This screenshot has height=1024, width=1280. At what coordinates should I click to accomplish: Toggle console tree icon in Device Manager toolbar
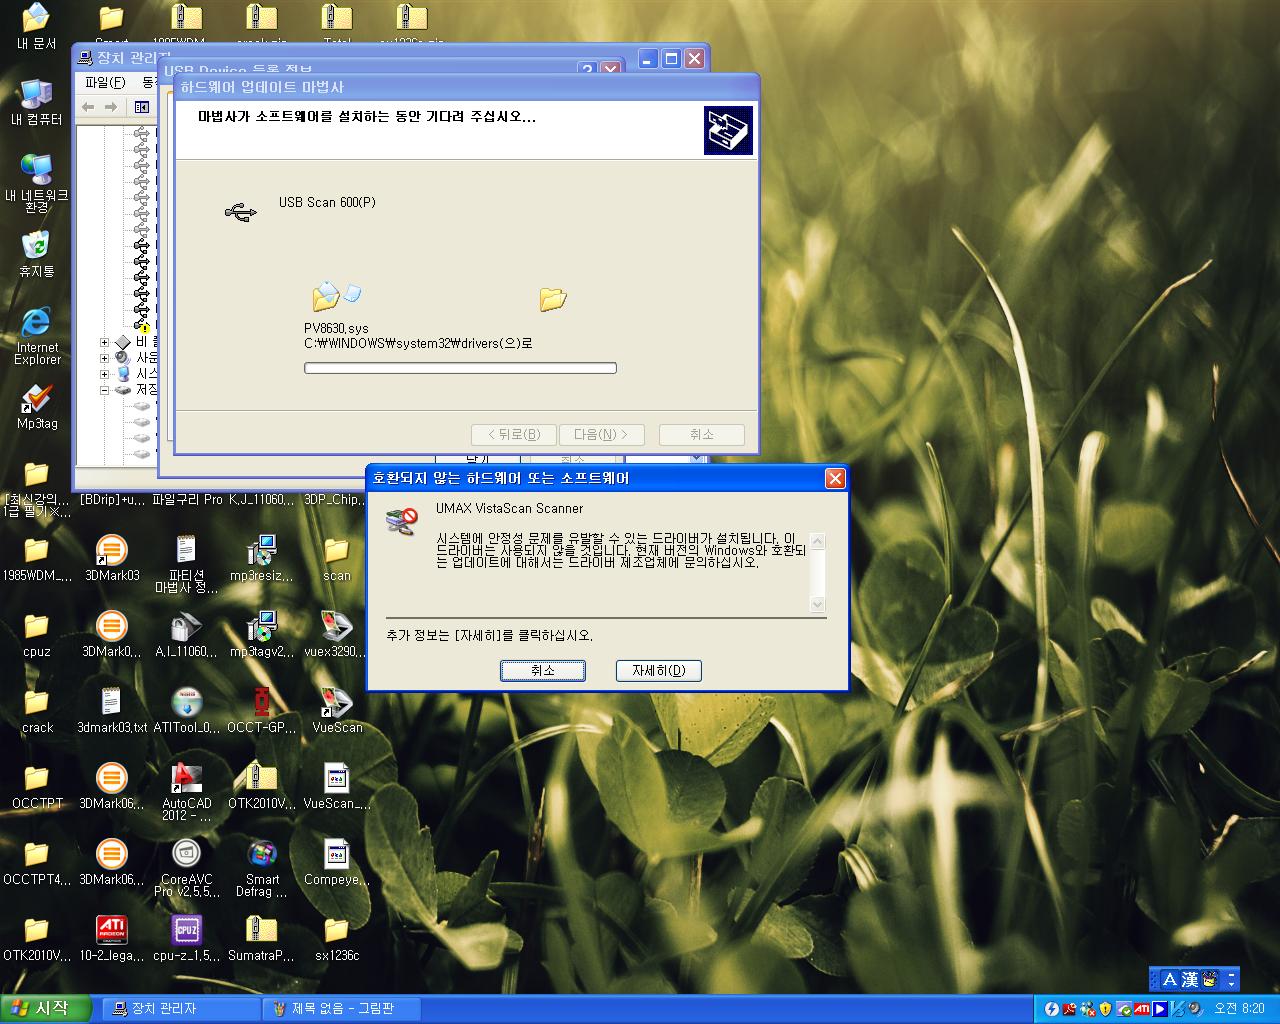tap(141, 107)
